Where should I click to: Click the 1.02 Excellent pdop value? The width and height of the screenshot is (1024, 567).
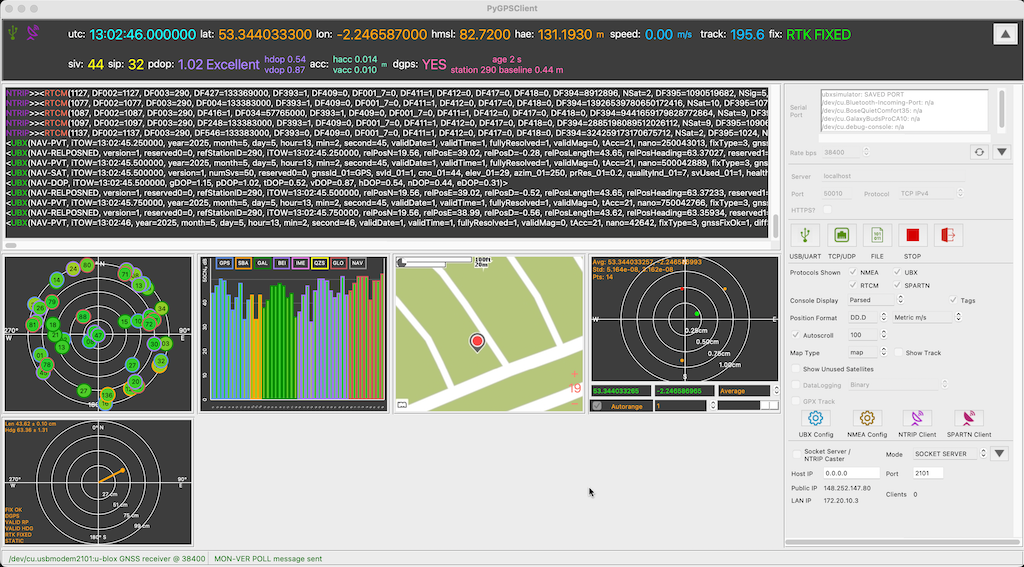tap(218, 65)
